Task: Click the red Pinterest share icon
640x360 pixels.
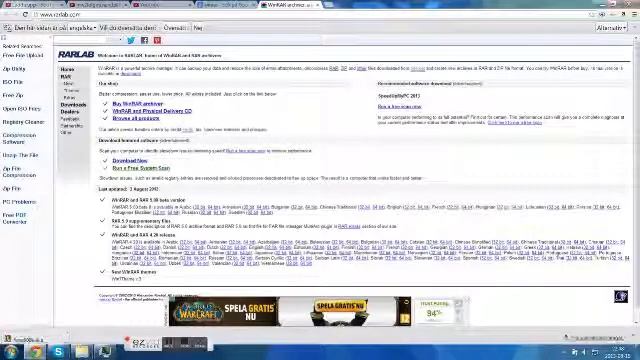Action: (x=157, y=40)
